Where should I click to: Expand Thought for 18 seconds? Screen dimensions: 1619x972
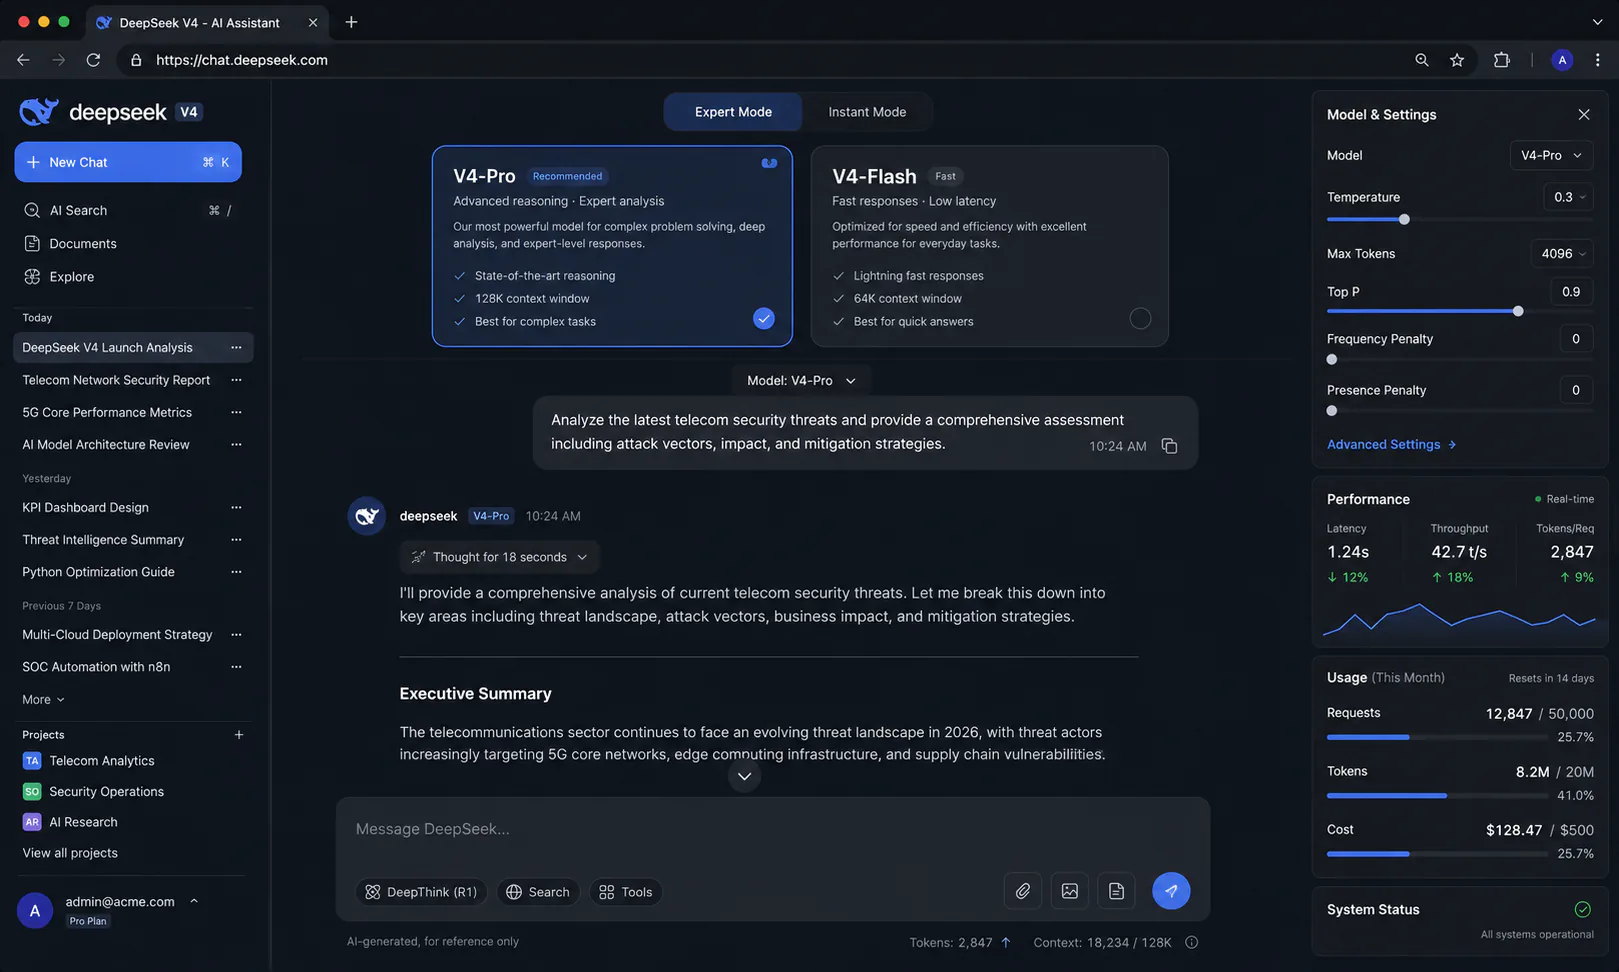coord(499,557)
